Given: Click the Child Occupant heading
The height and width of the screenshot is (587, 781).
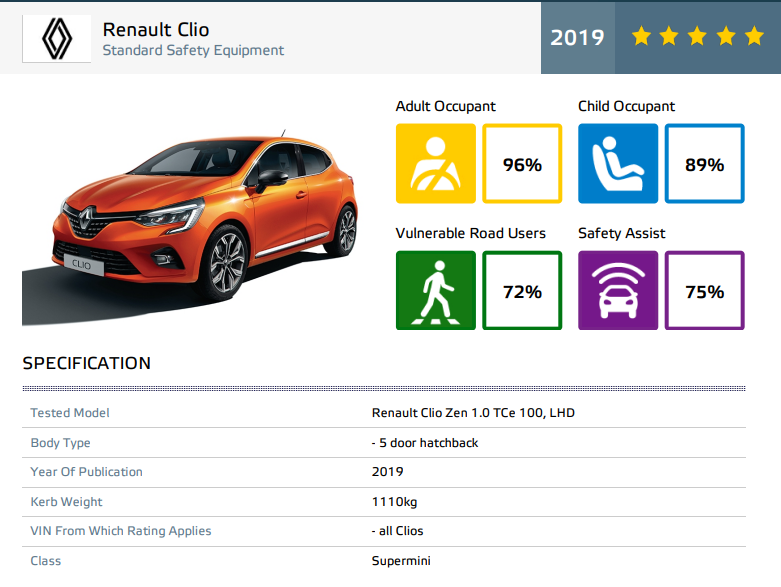Looking at the screenshot, I should [x=626, y=106].
